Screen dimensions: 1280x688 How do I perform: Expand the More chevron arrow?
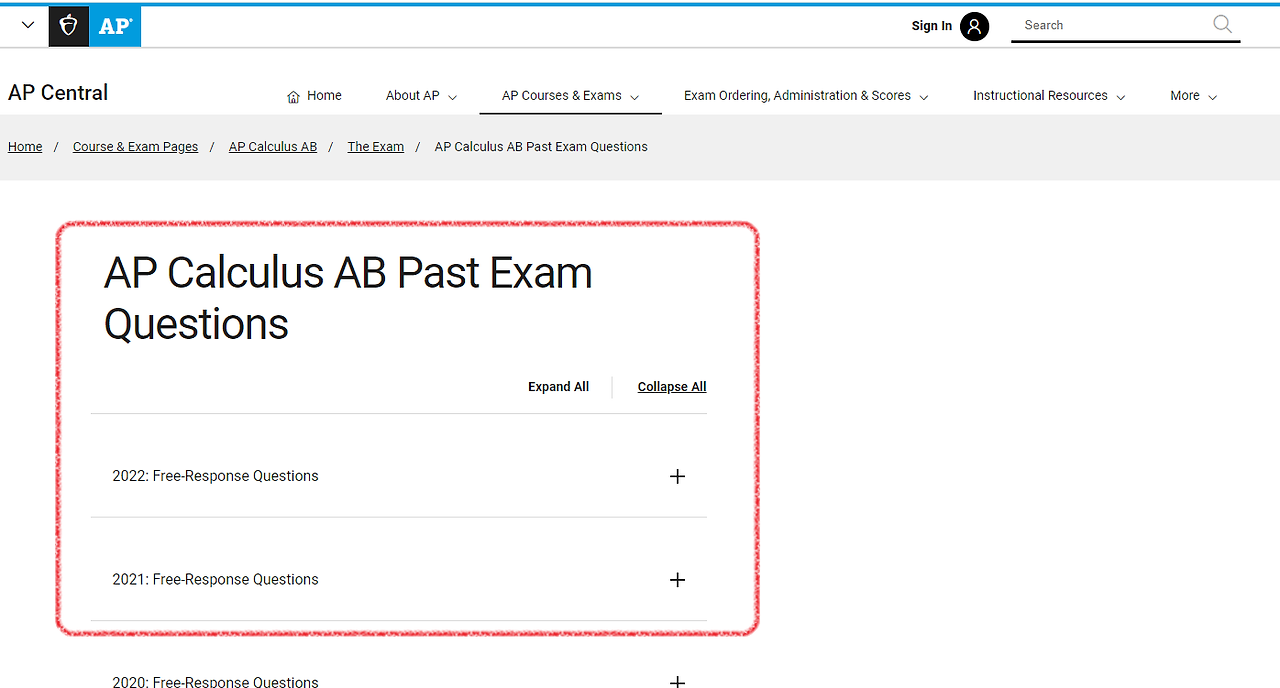(x=1212, y=97)
